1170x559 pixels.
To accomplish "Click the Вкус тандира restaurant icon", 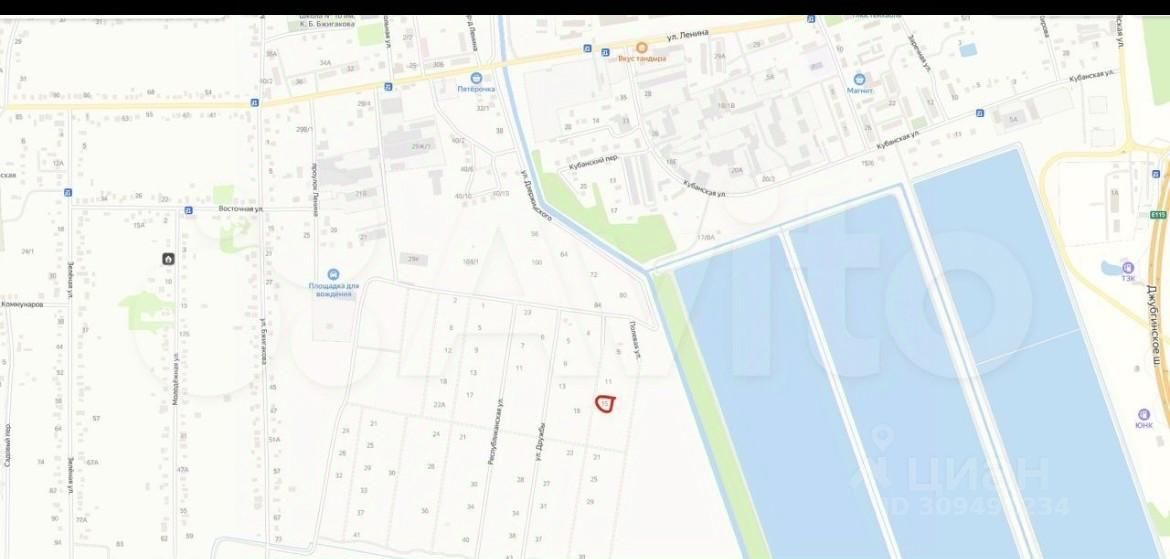I will (x=641, y=47).
